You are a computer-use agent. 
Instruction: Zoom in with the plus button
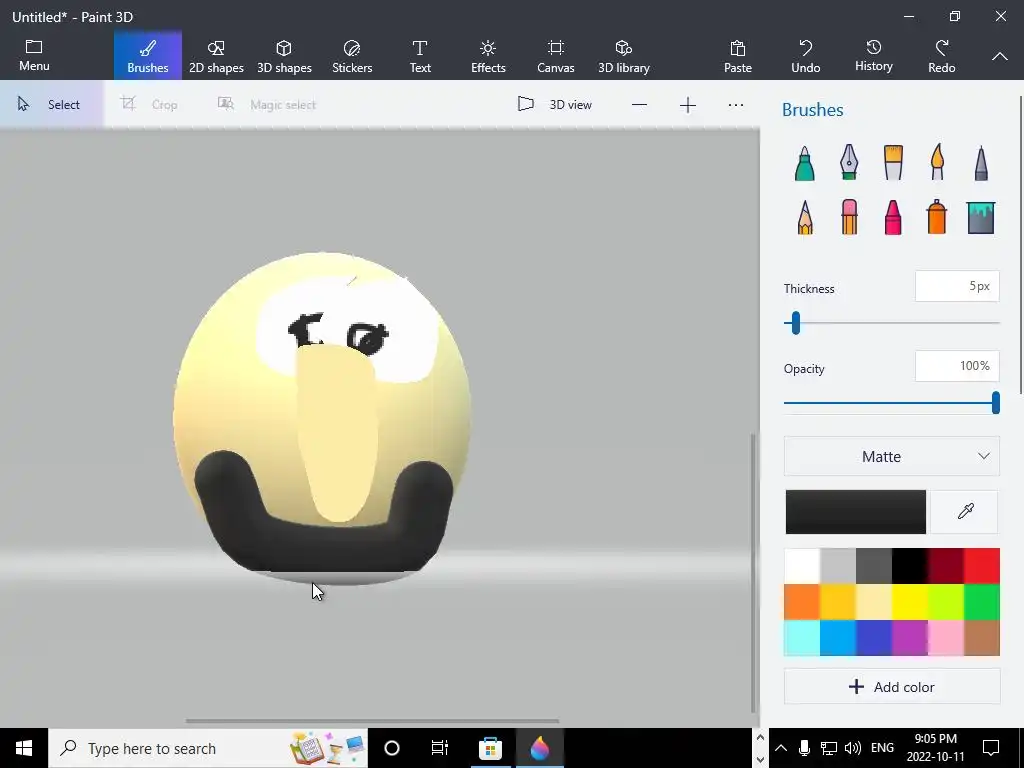tap(688, 104)
